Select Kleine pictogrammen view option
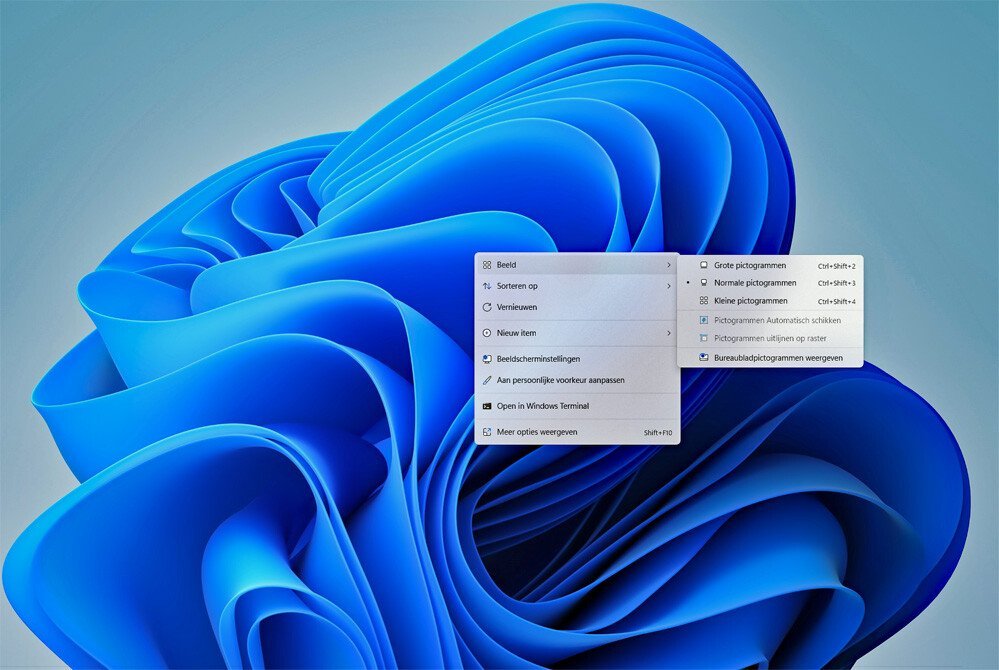999x670 pixels. tap(770, 301)
